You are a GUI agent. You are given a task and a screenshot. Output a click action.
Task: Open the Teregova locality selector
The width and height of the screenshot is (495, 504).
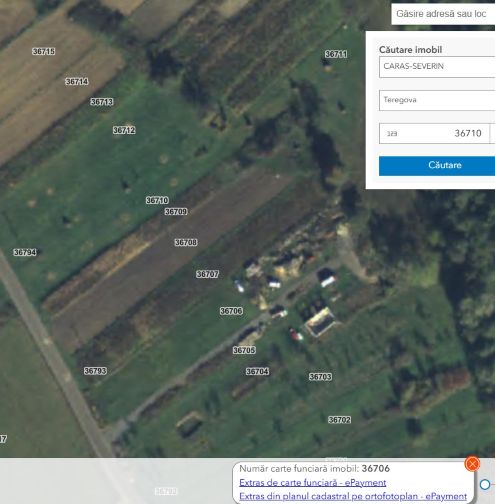(x=437, y=100)
